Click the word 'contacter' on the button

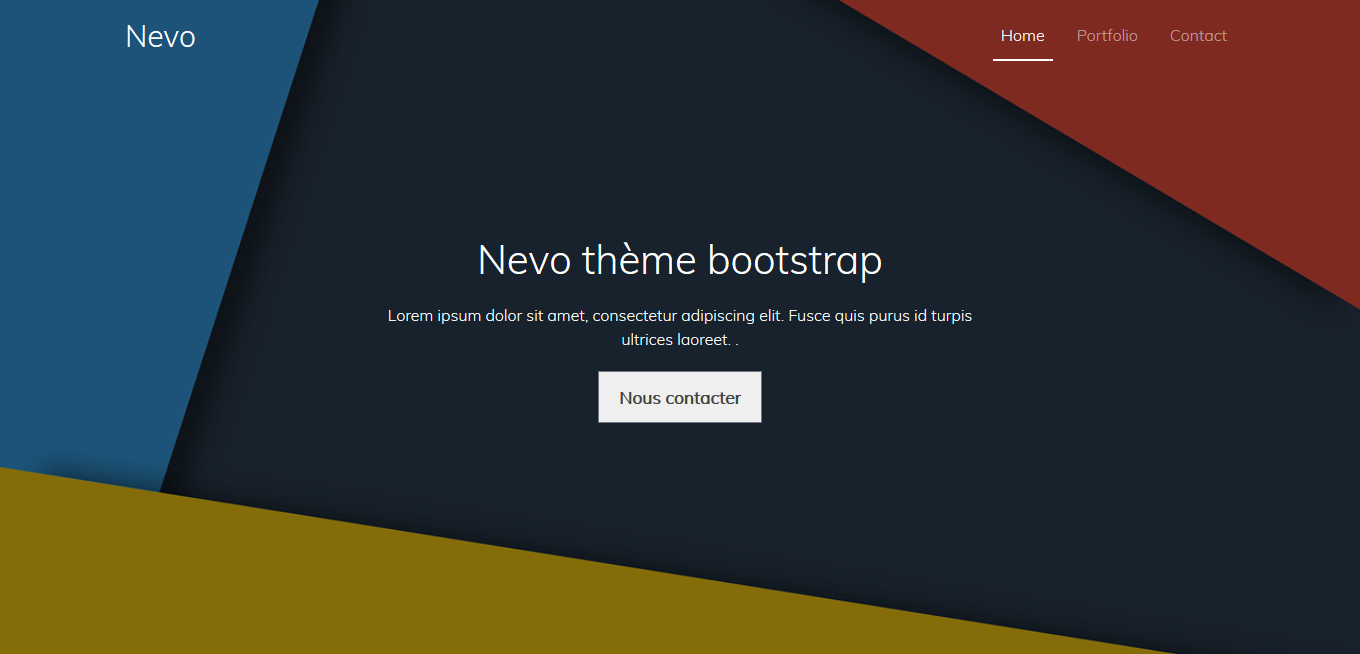click(703, 398)
